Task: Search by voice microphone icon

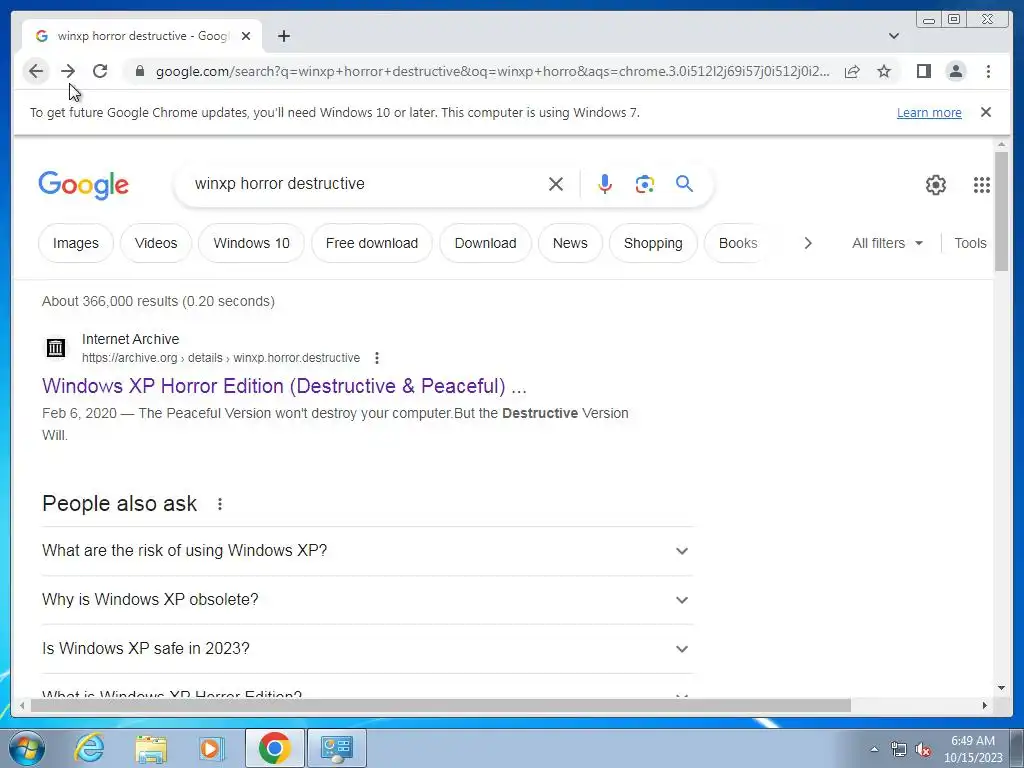Action: (x=605, y=184)
